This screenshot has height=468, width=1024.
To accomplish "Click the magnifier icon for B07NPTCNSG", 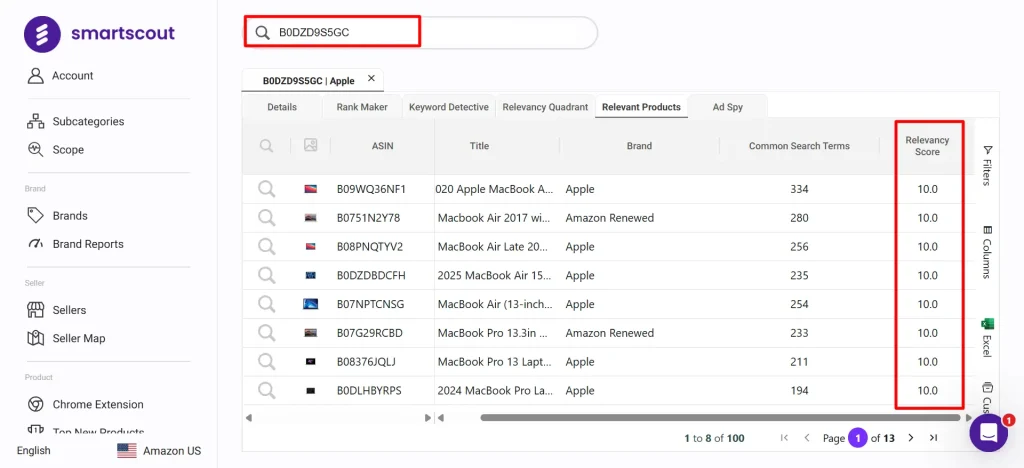I will (x=266, y=304).
